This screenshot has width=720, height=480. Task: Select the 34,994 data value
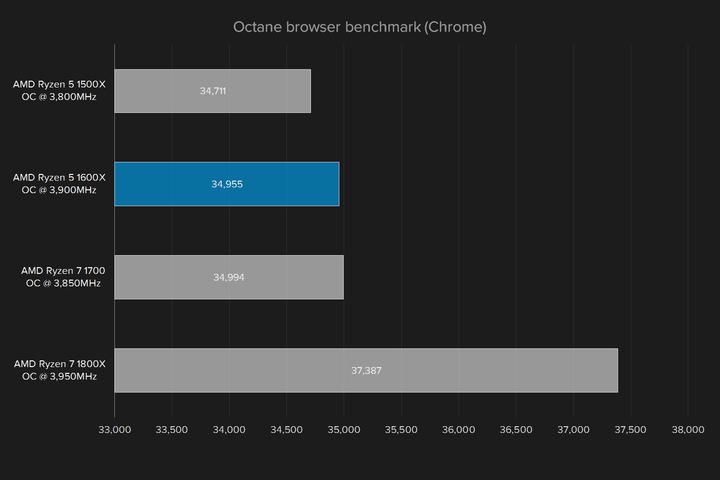pos(229,277)
